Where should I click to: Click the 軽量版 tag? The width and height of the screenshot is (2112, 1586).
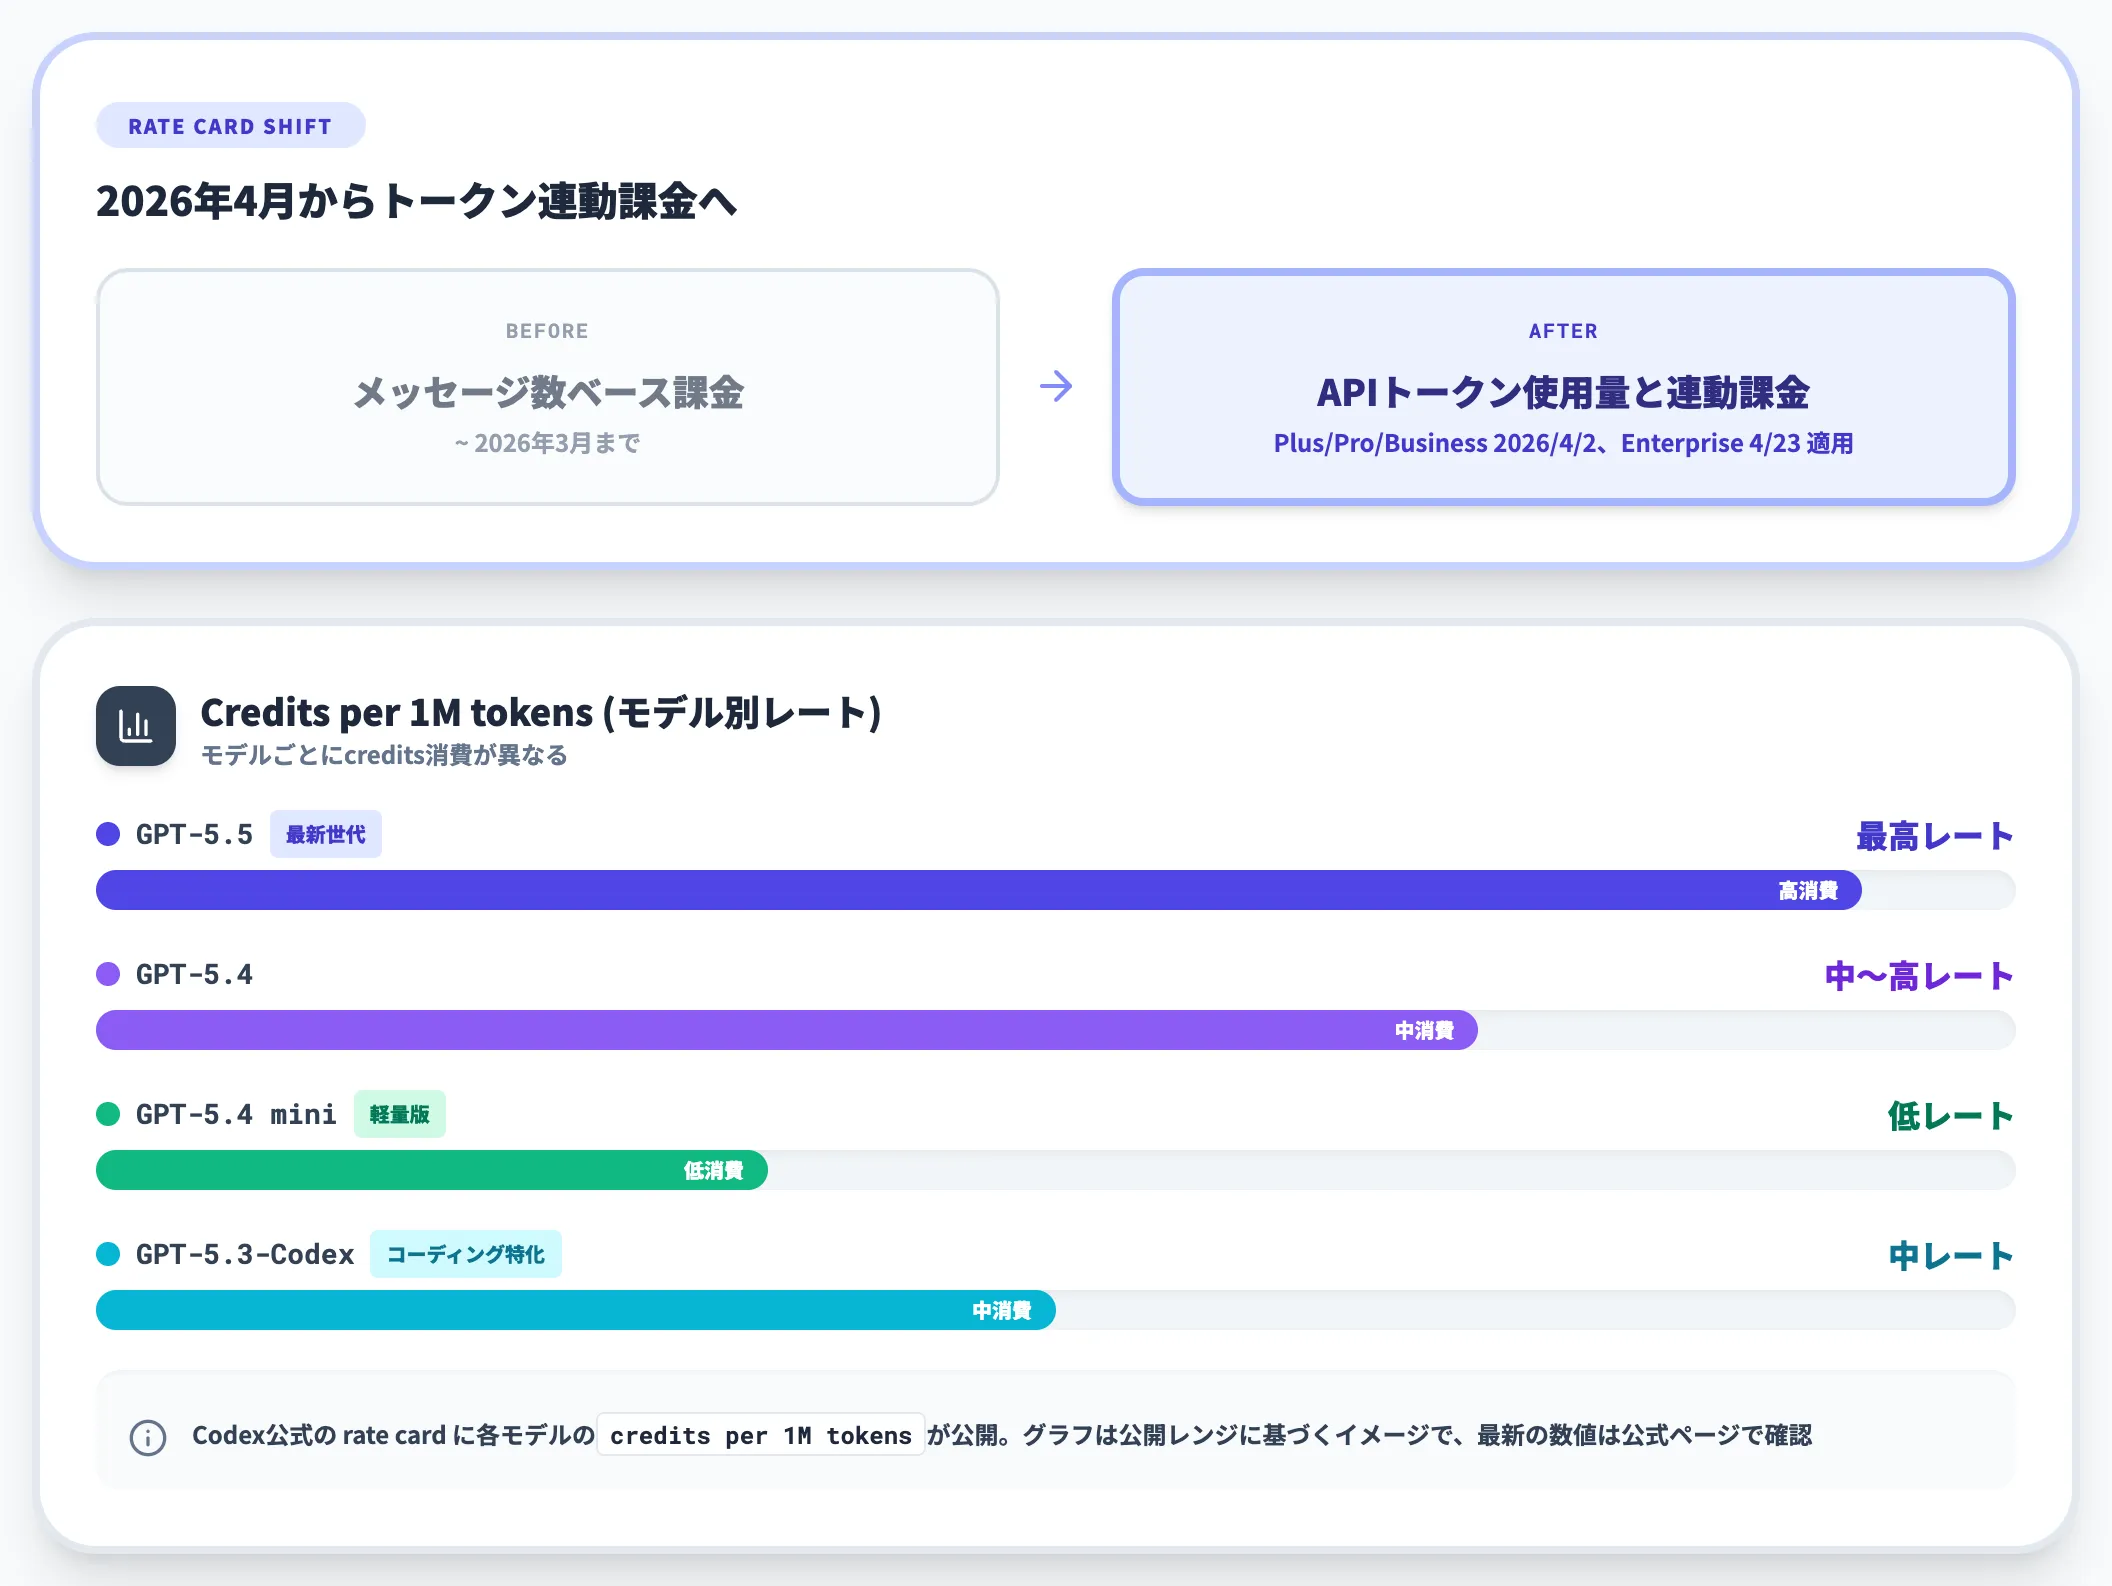pos(399,1114)
